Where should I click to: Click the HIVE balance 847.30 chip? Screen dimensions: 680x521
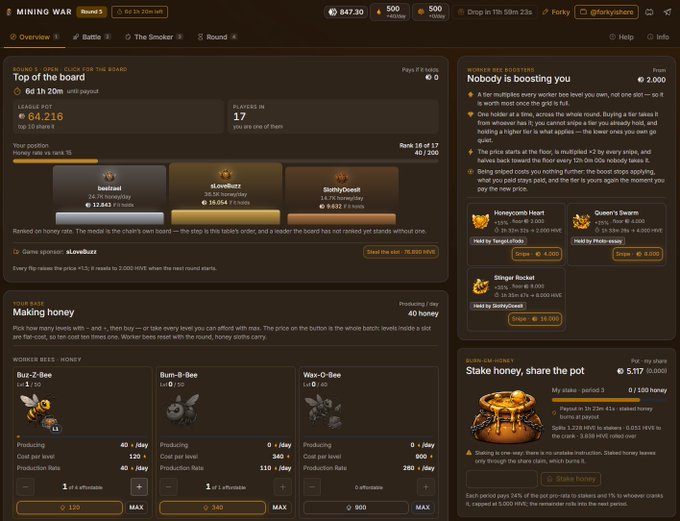point(346,12)
